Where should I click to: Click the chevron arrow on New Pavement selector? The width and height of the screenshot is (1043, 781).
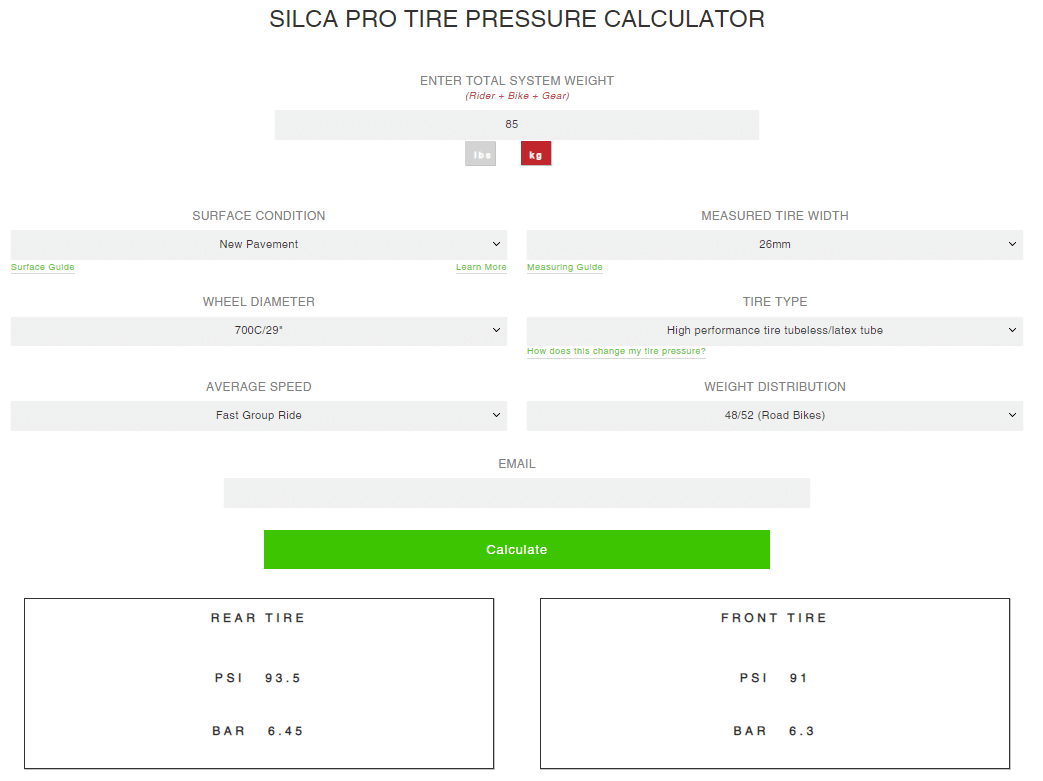coord(496,244)
